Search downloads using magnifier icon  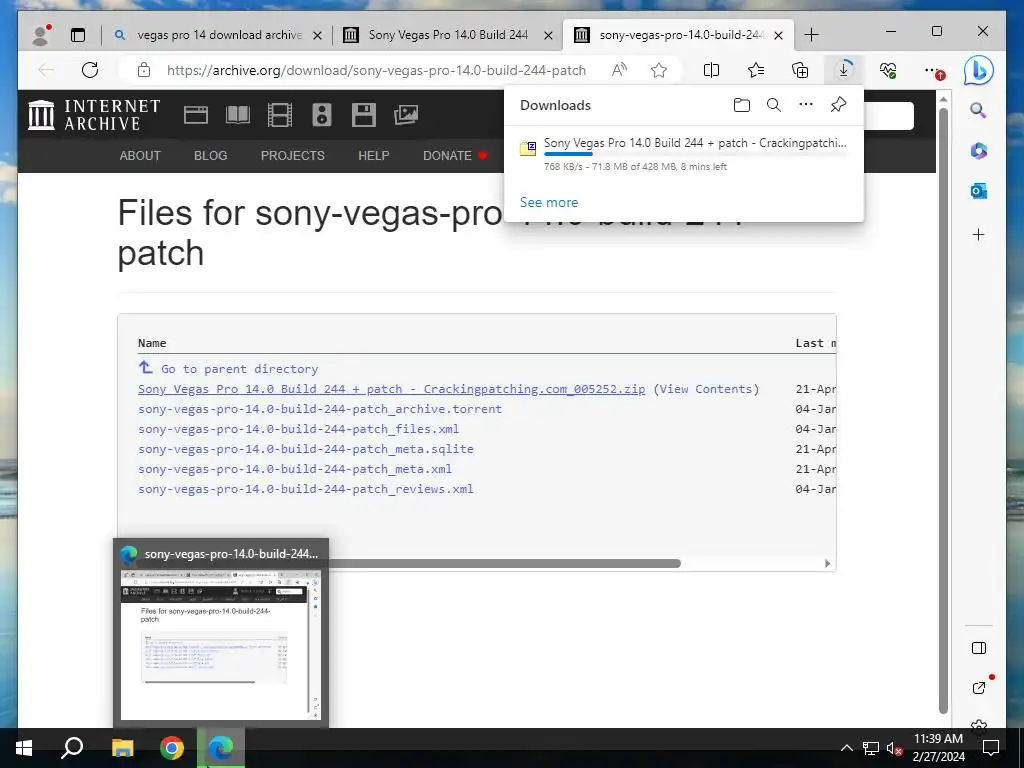coord(774,105)
